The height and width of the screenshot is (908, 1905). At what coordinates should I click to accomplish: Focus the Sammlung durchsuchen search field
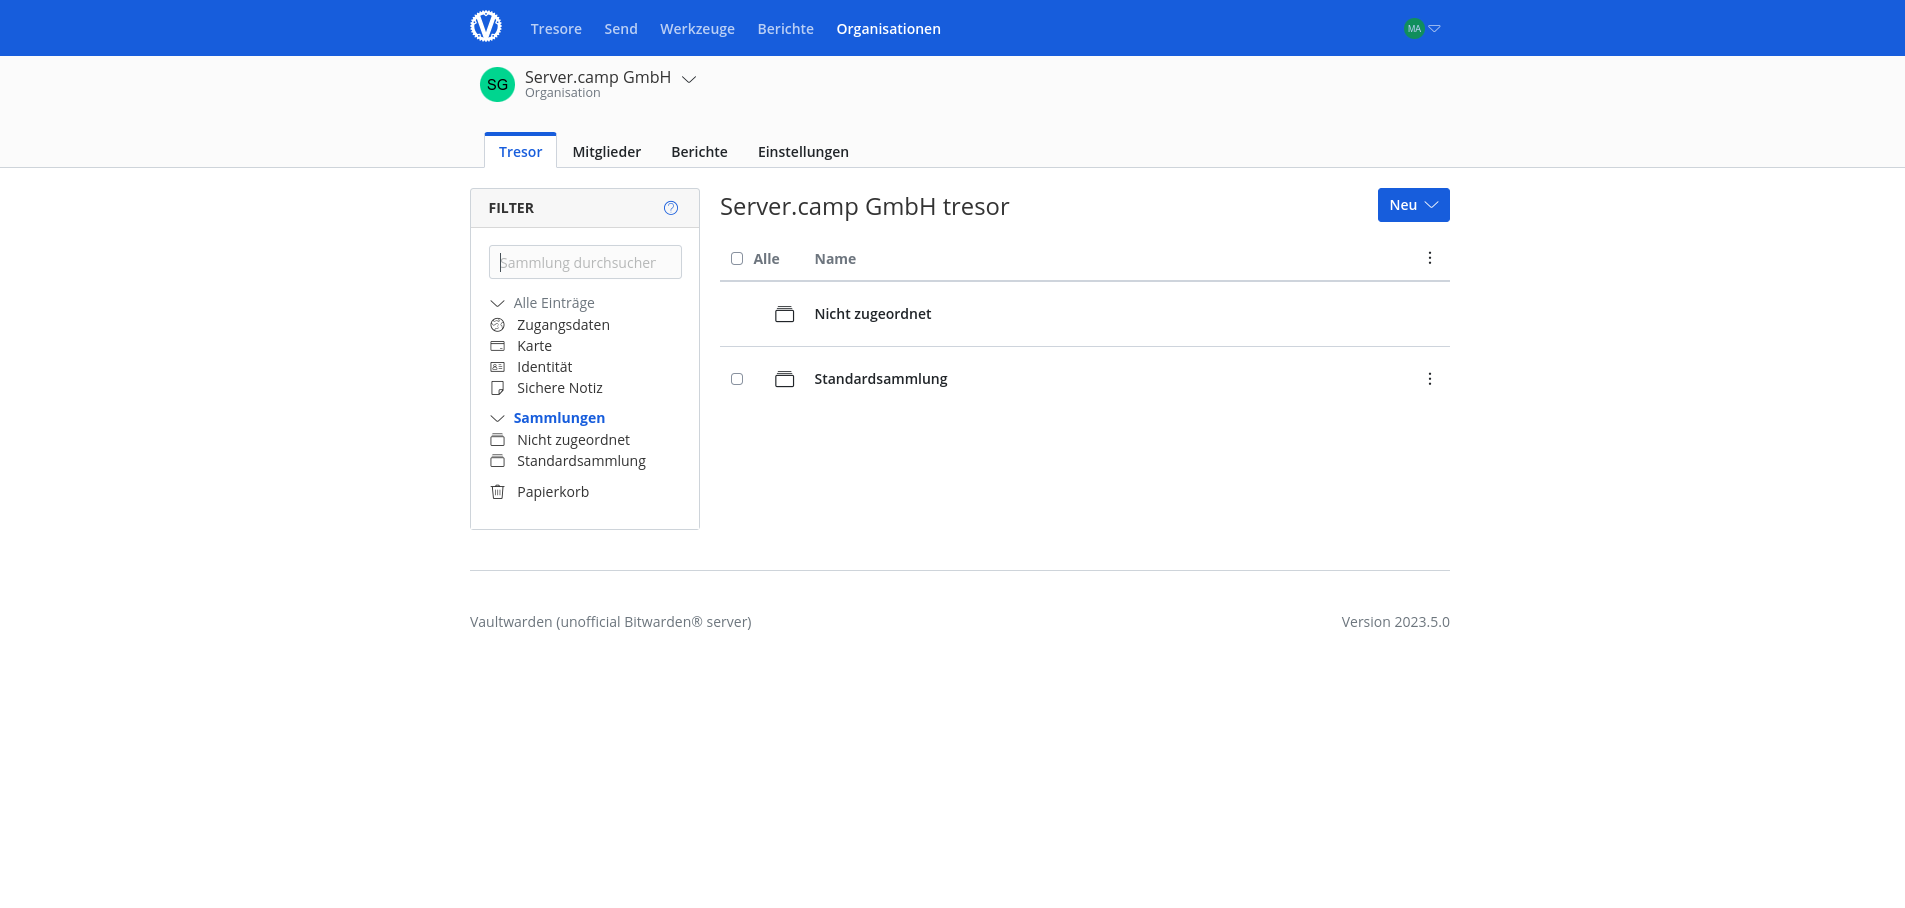(585, 262)
